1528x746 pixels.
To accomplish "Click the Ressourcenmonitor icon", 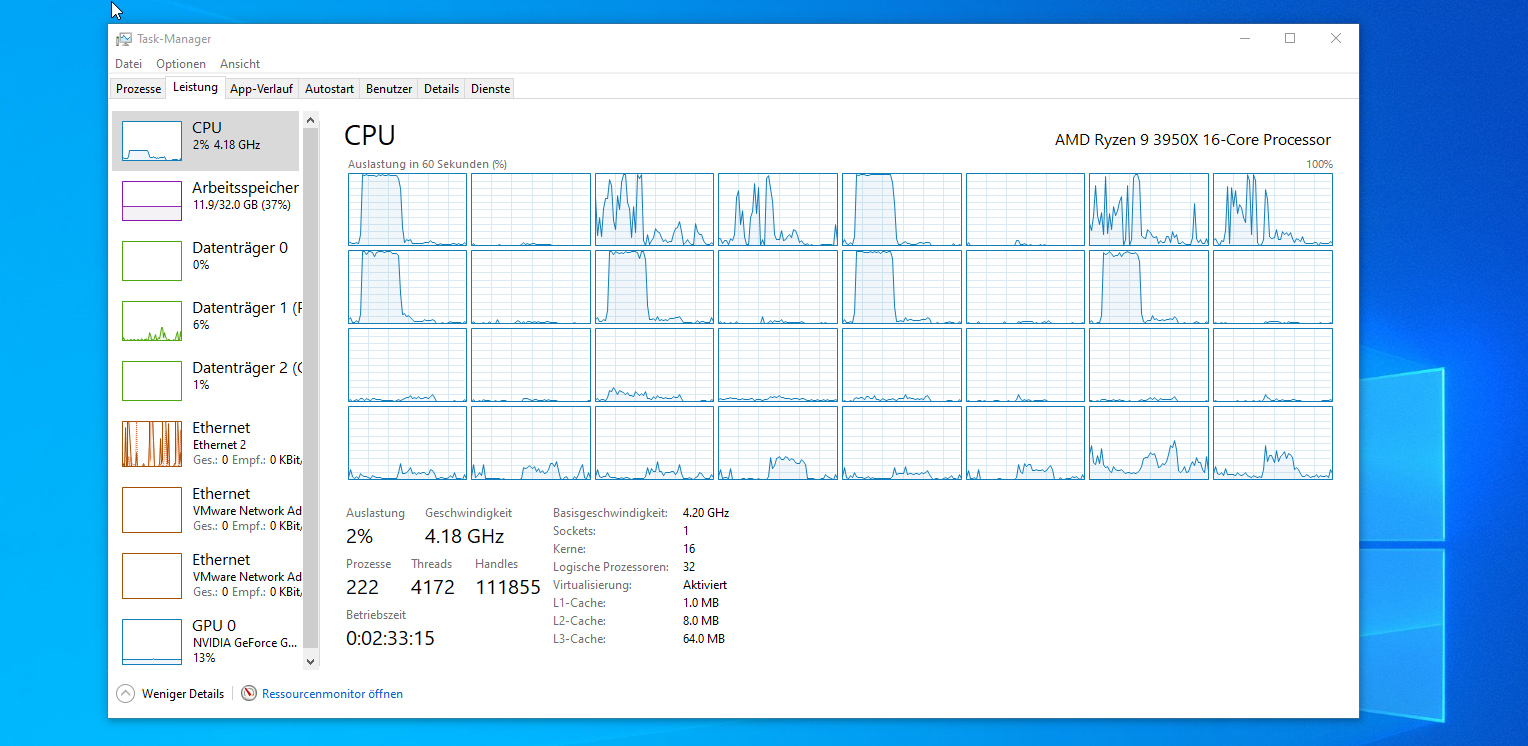I will [249, 693].
